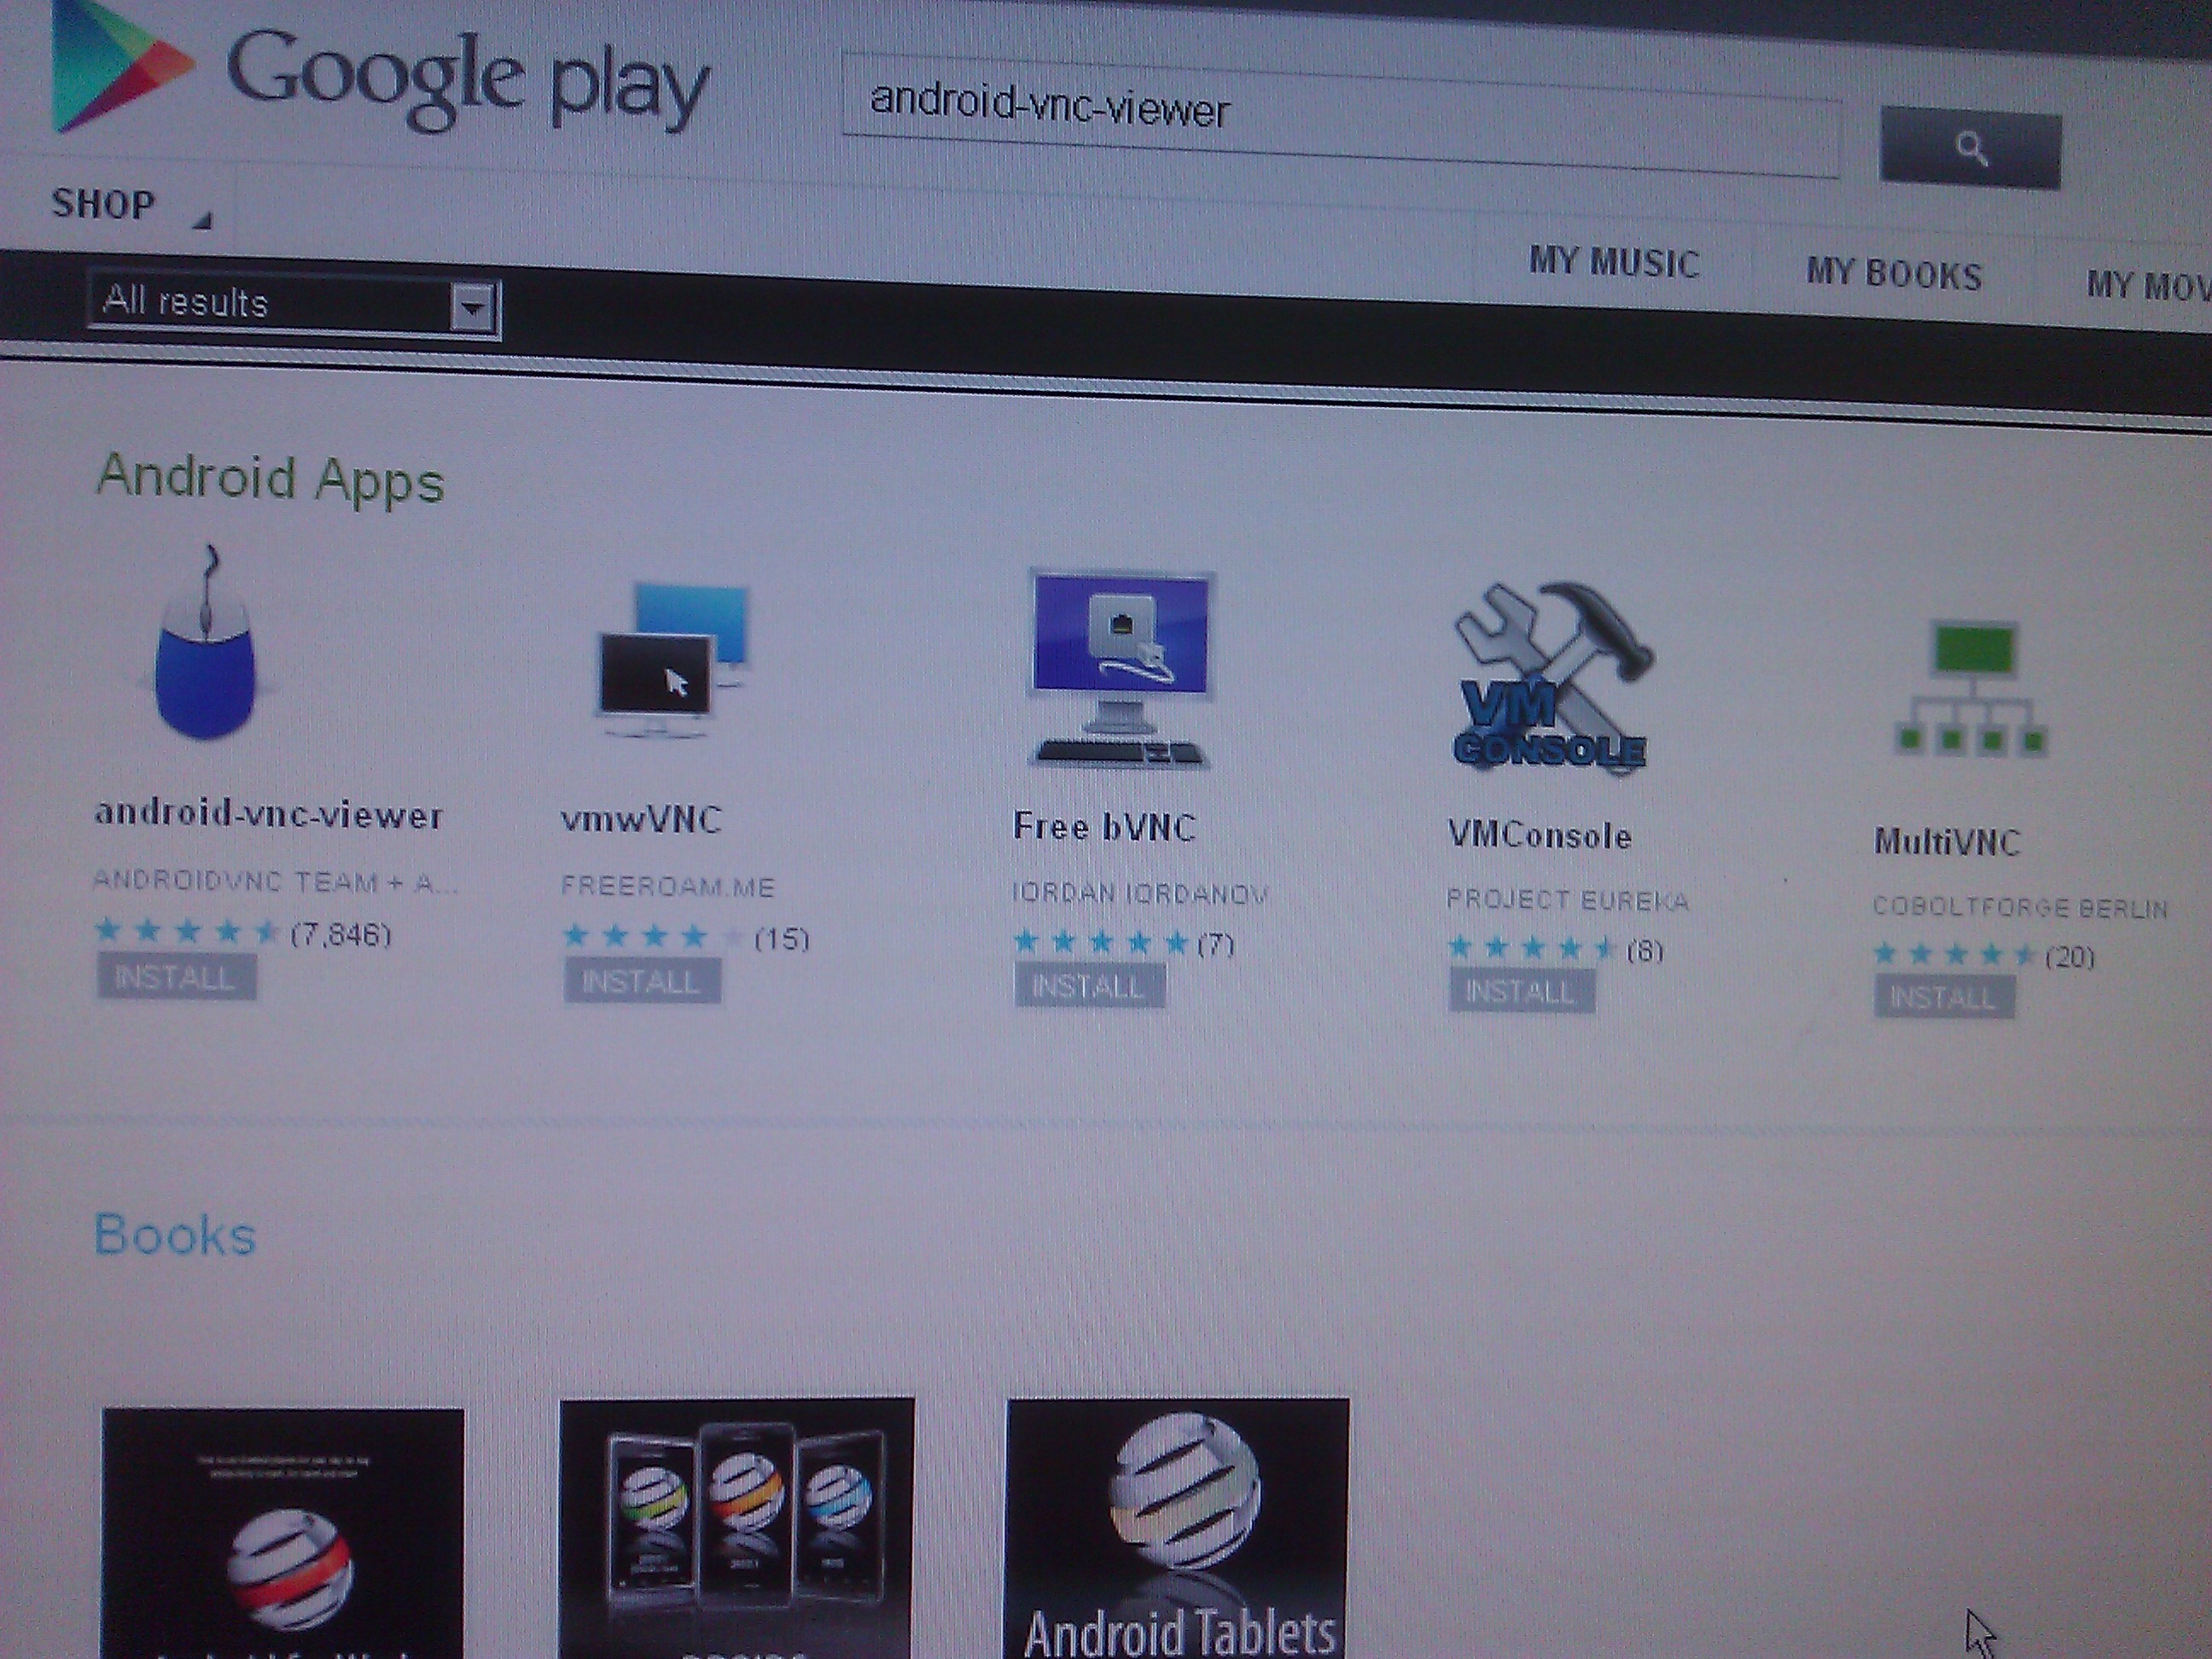Viewport: 2212px width, 1659px height.
Task: Install android-vnc-viewer app
Action: 176,977
